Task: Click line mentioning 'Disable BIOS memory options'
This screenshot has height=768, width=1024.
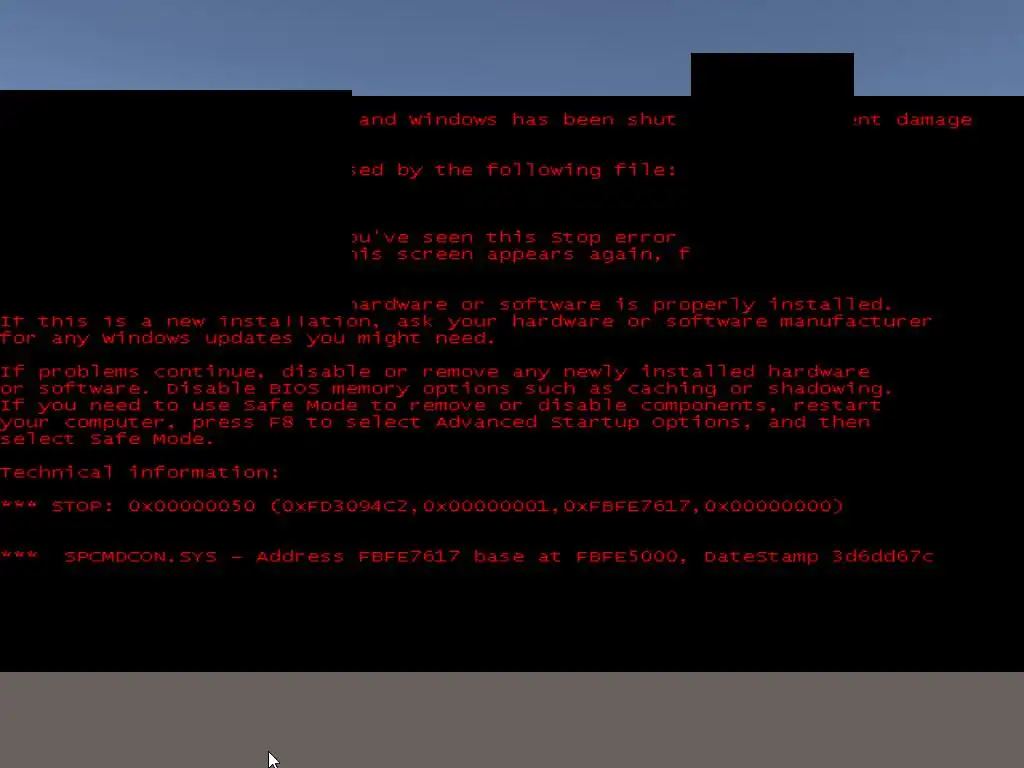Action: 446,389
